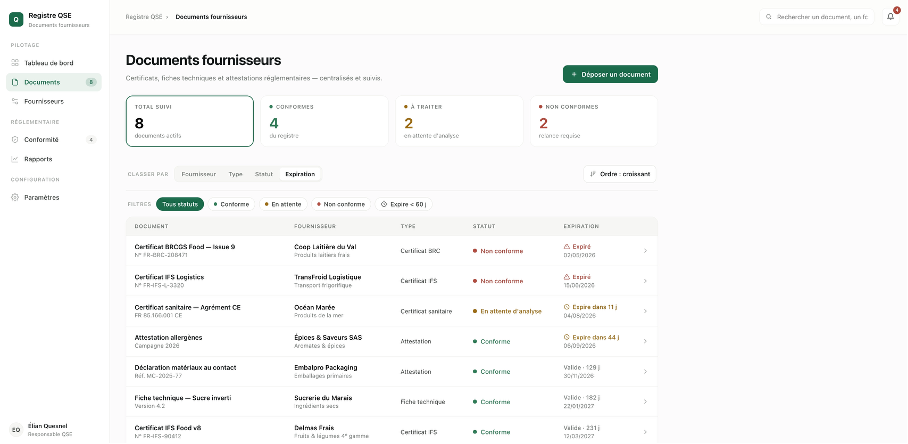This screenshot has height=444, width=908.
Task: Open Déclaration matériaux au contact row chevron
Action: point(645,371)
